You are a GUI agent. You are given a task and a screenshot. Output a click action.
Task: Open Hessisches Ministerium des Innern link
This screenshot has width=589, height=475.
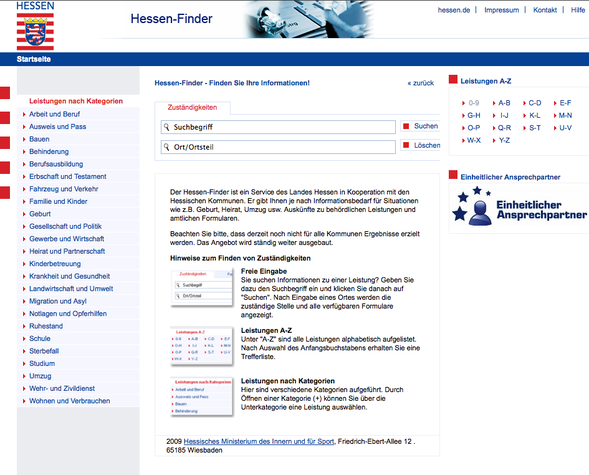pyautogui.click(x=259, y=442)
